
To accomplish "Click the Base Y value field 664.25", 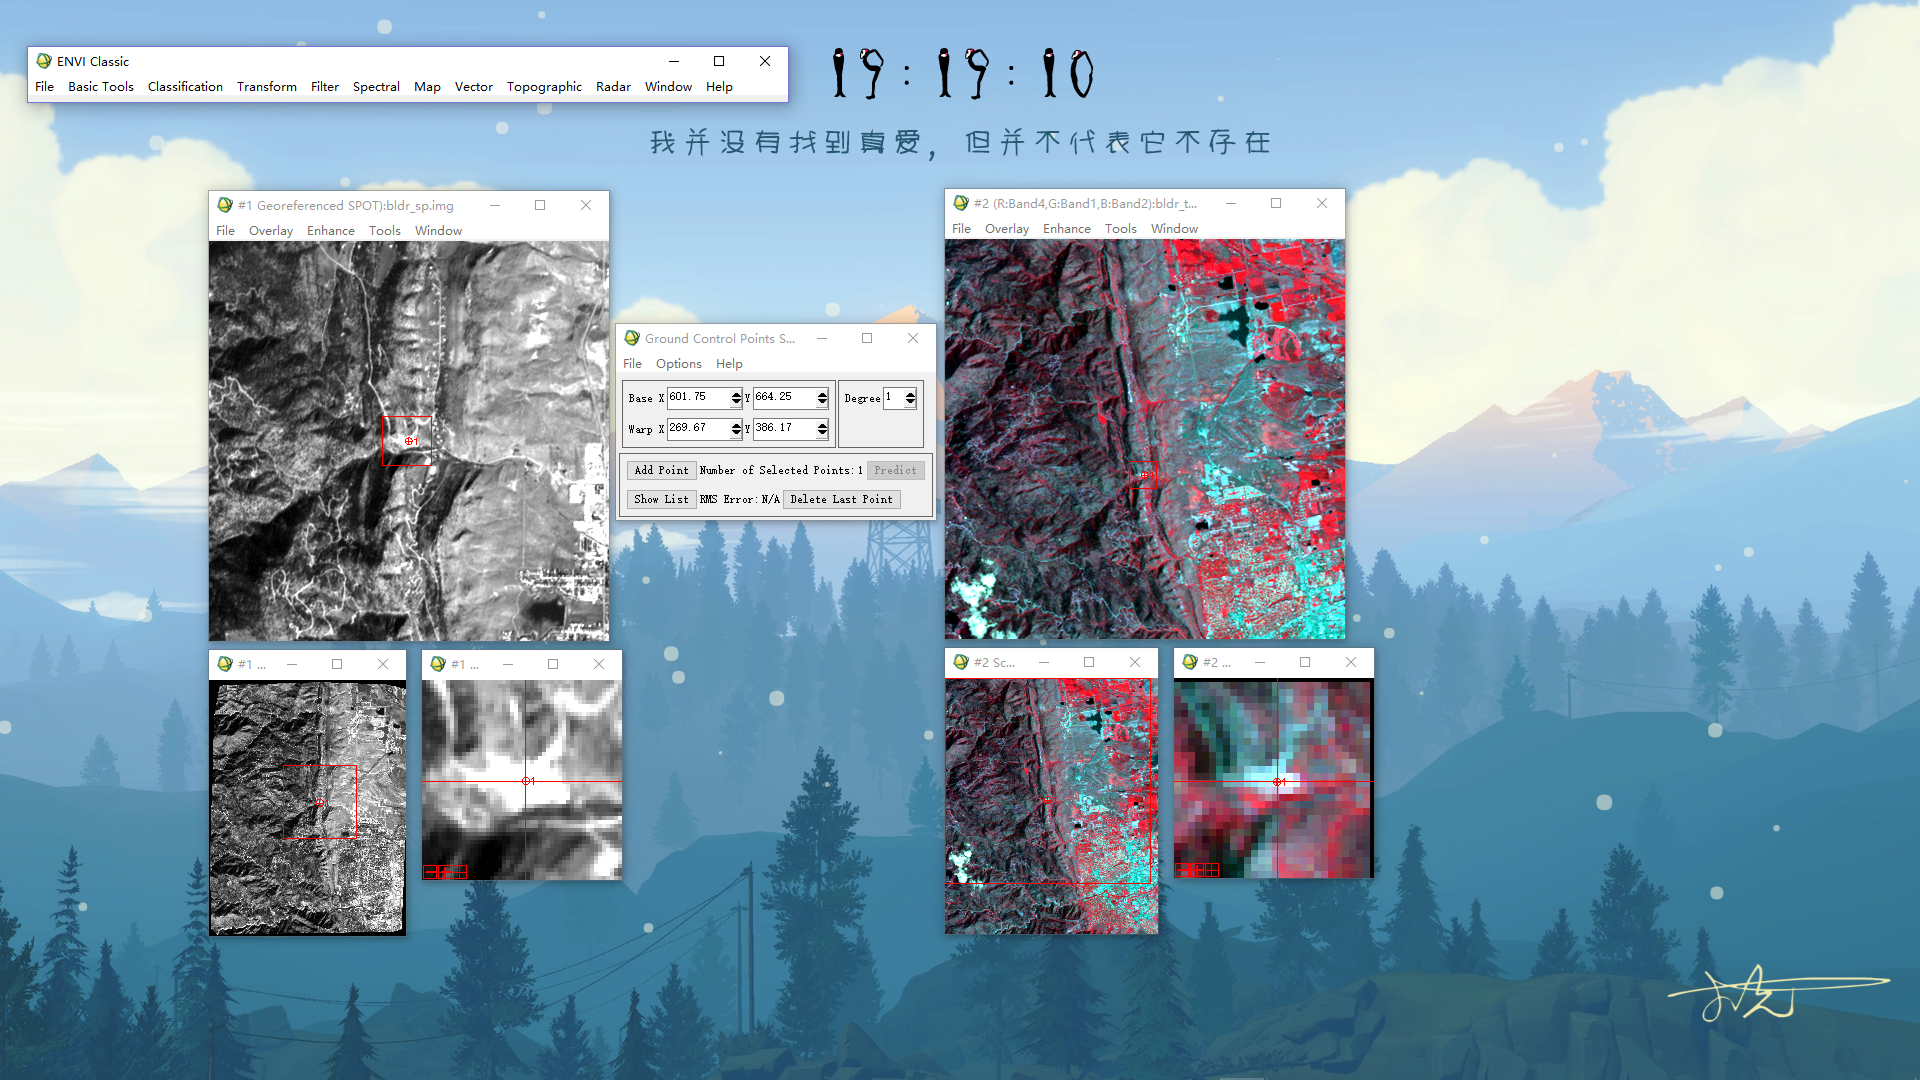I will click(x=784, y=397).
